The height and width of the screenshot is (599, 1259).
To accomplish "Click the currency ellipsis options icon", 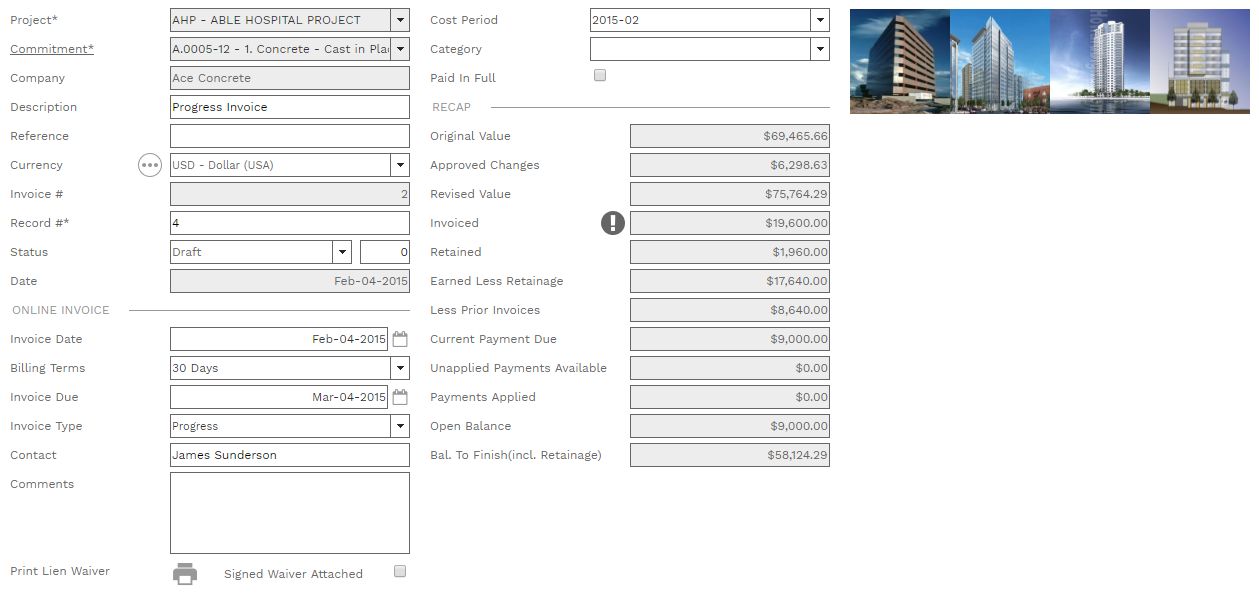I will click(x=150, y=165).
